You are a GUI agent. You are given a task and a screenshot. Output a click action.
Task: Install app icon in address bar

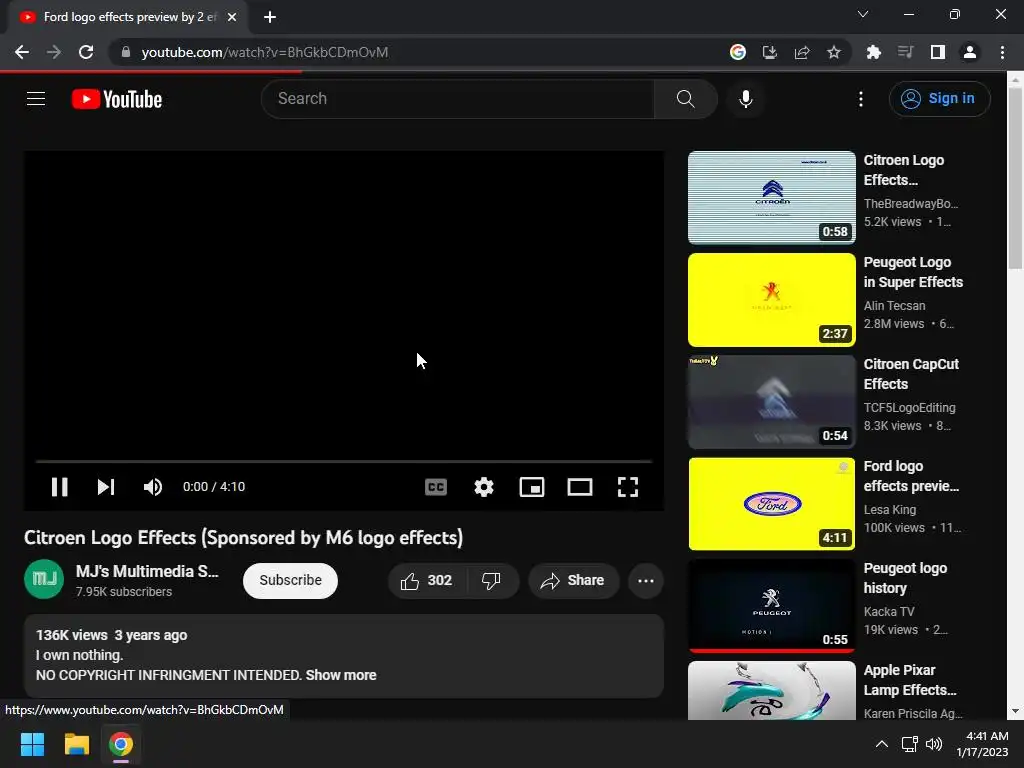click(769, 52)
